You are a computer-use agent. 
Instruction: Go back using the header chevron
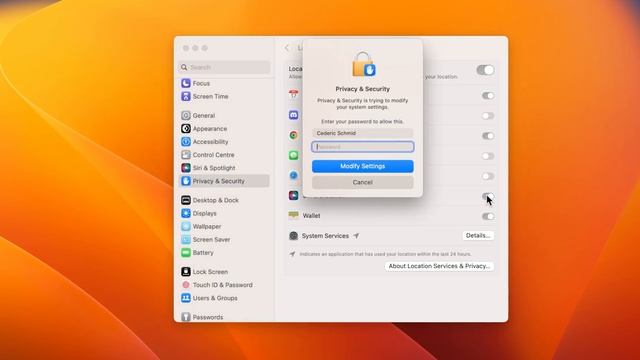(287, 48)
